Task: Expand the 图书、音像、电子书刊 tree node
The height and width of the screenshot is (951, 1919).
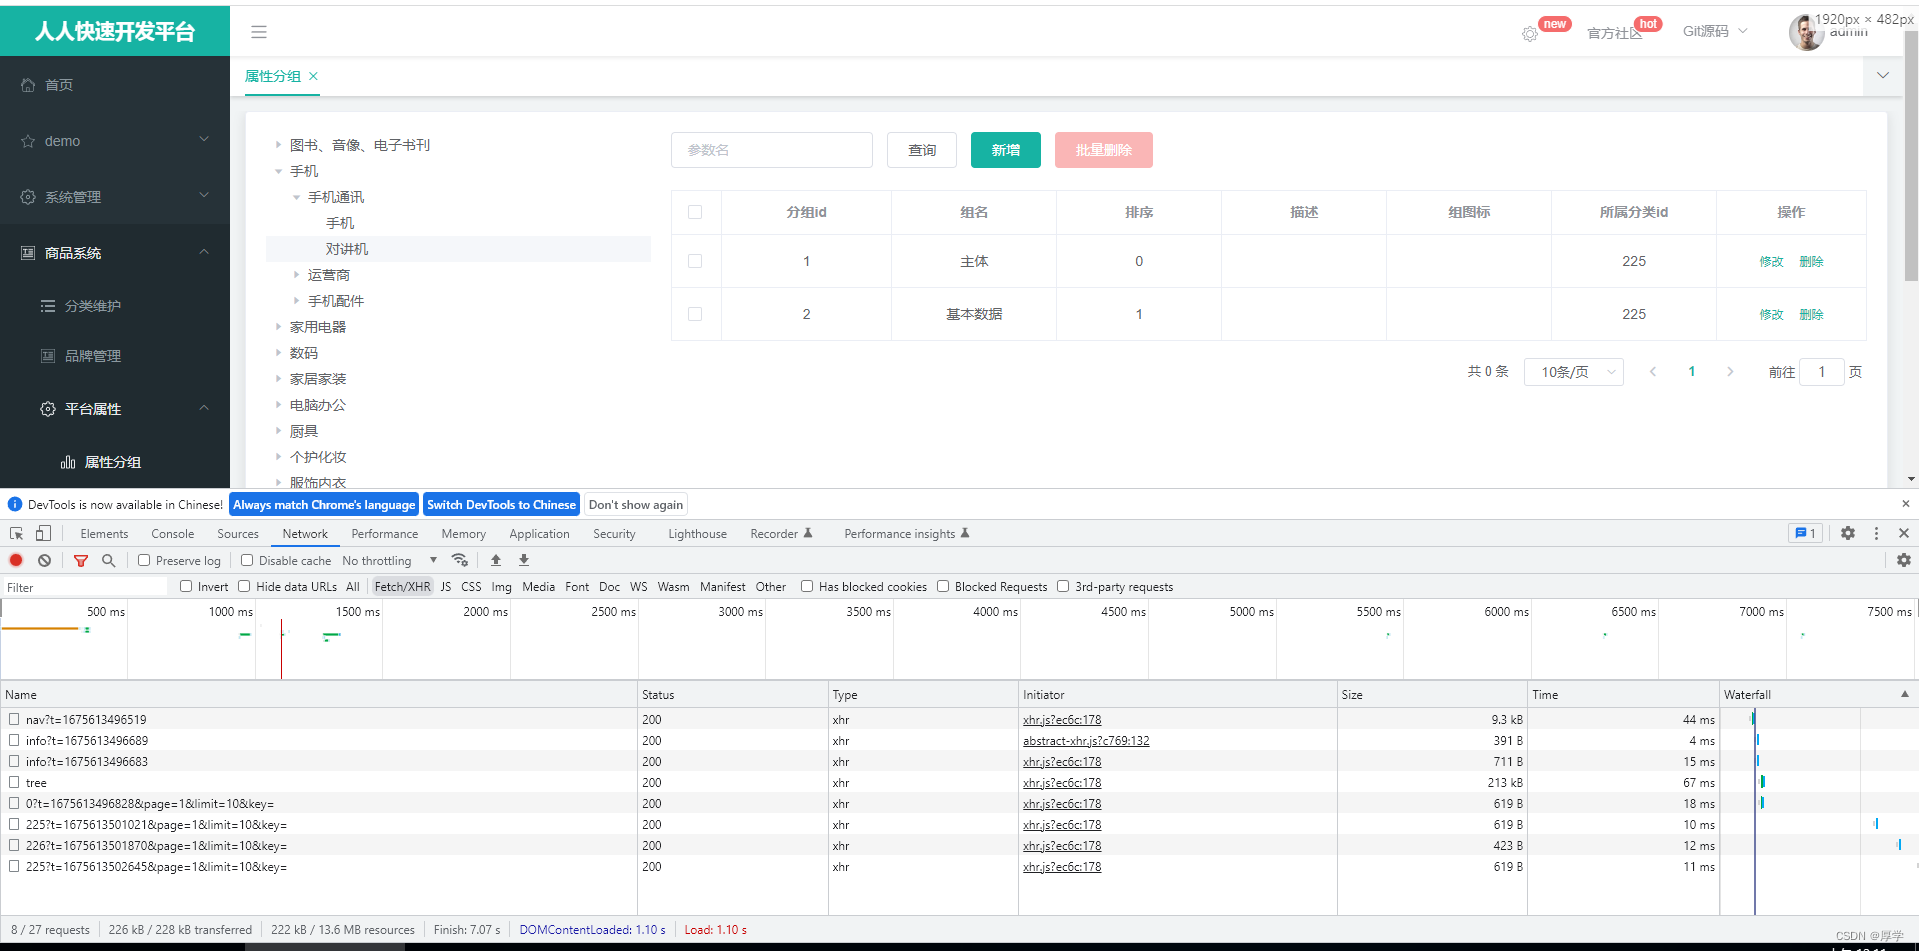Action: (x=278, y=145)
